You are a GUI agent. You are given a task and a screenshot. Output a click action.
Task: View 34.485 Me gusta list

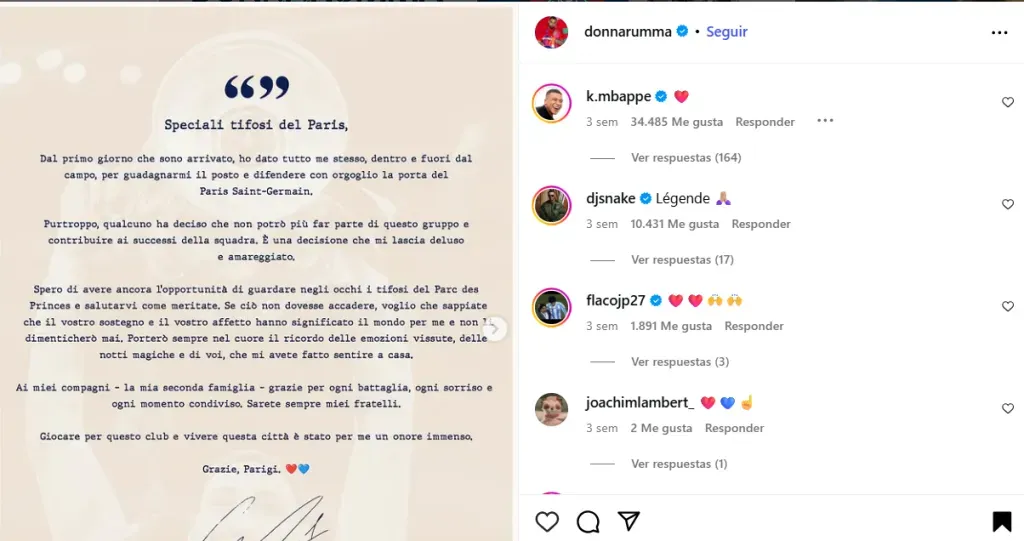pos(677,122)
